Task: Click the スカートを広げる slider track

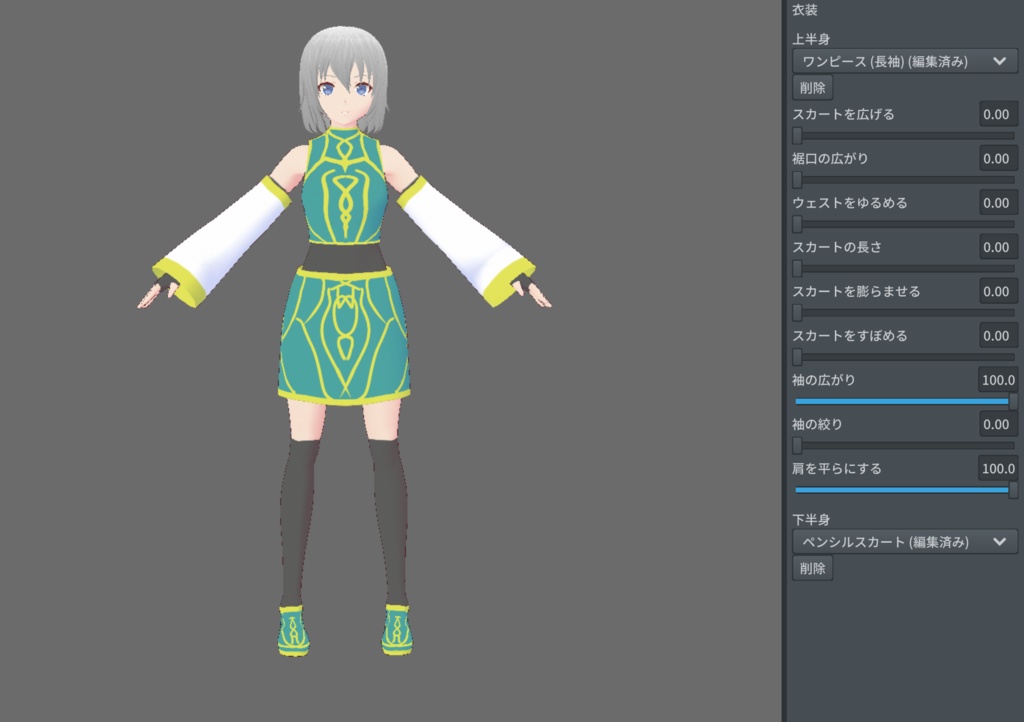Action: pyautogui.click(x=900, y=135)
